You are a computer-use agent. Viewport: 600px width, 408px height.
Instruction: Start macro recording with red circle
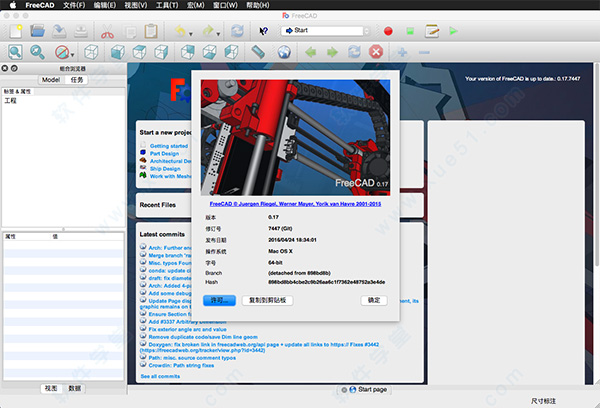coord(388,31)
